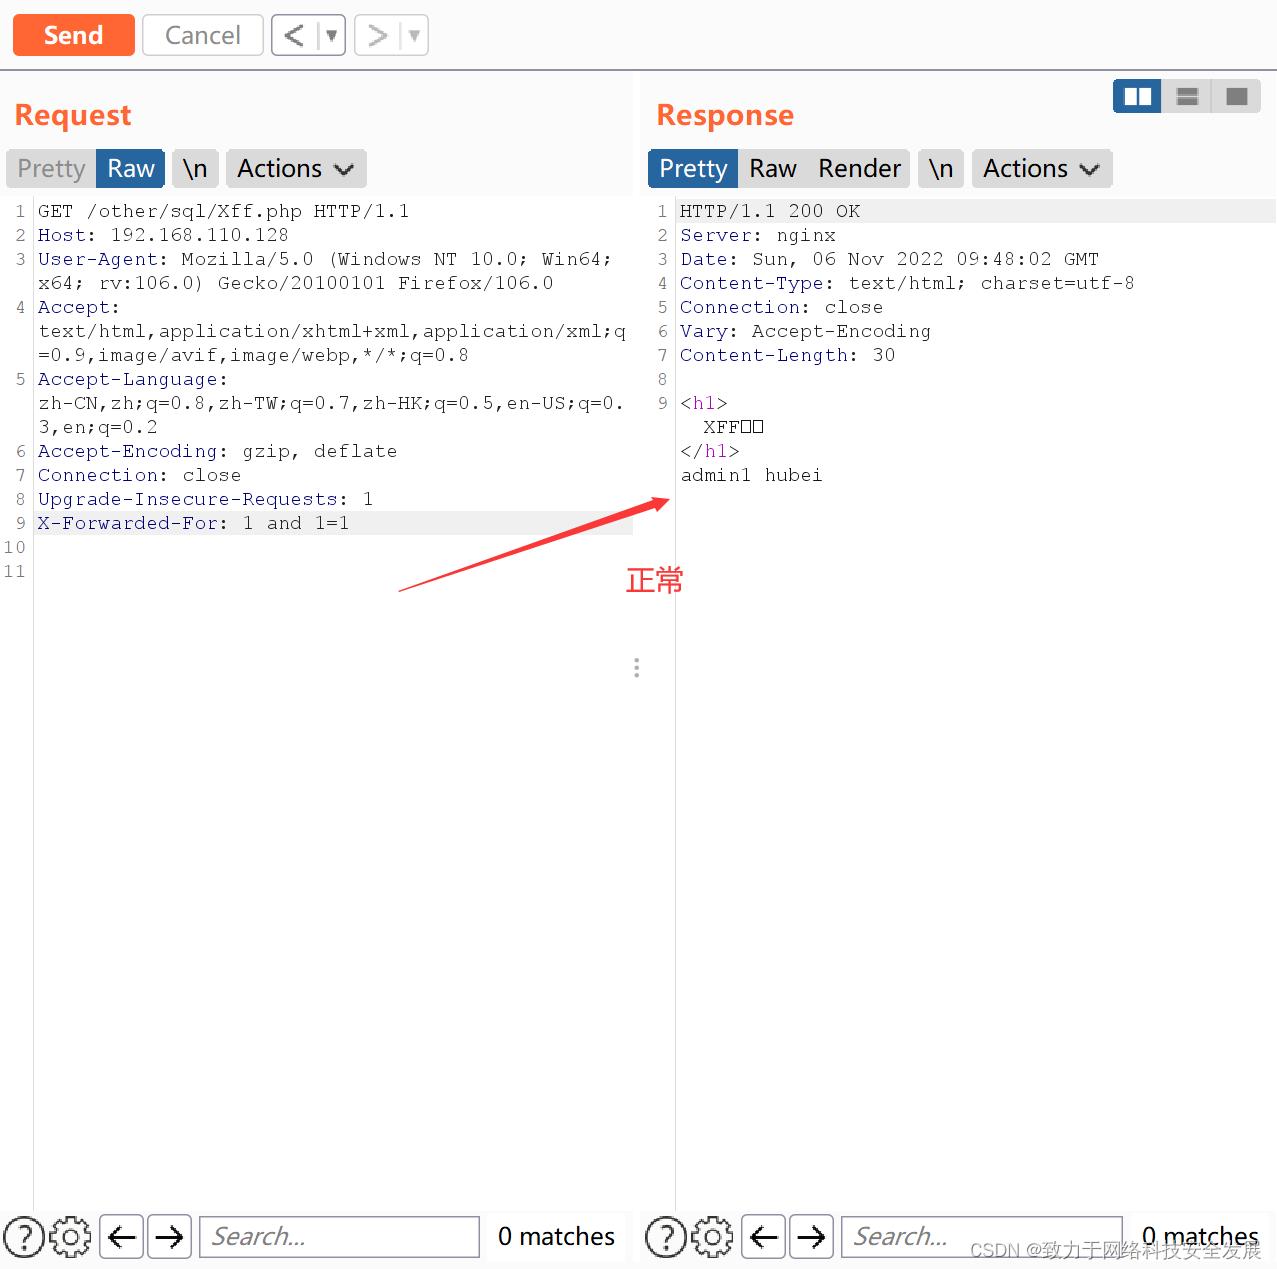Jump to next match in Response search
The height and width of the screenshot is (1269, 1277).
(812, 1237)
